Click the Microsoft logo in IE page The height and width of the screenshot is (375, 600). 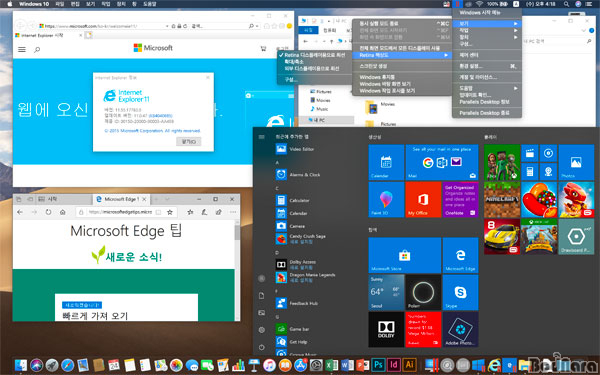(153, 48)
